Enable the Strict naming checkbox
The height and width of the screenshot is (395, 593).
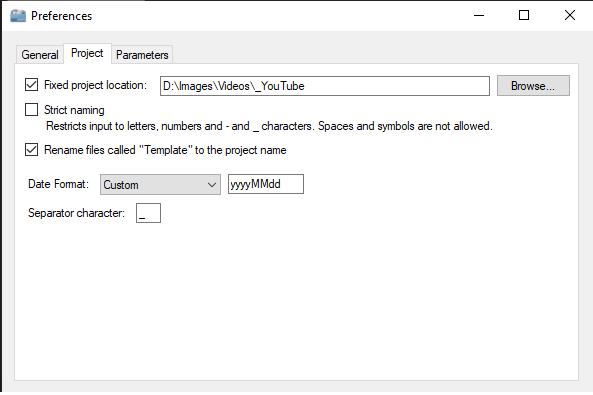(31, 110)
